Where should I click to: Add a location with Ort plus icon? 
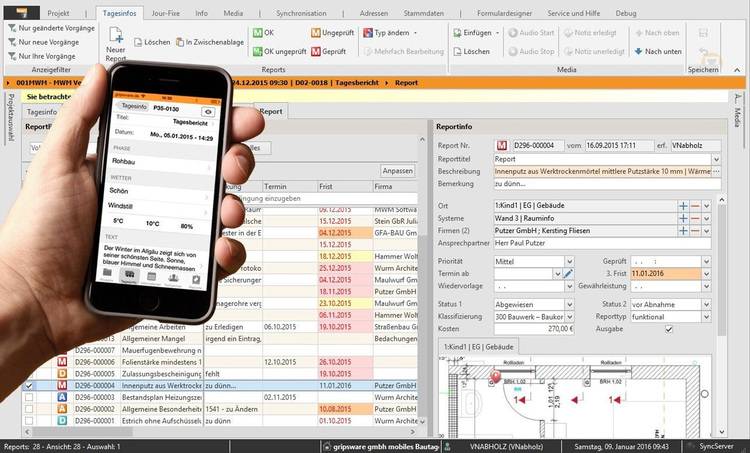[x=683, y=205]
